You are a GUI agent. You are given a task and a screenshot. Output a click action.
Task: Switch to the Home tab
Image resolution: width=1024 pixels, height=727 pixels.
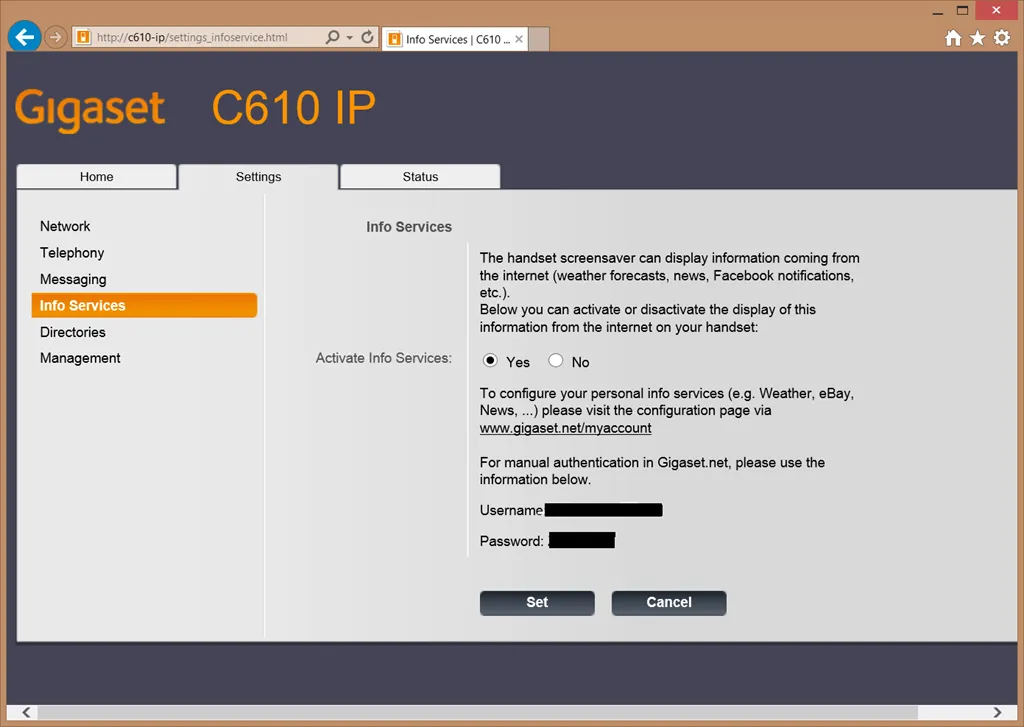click(97, 177)
